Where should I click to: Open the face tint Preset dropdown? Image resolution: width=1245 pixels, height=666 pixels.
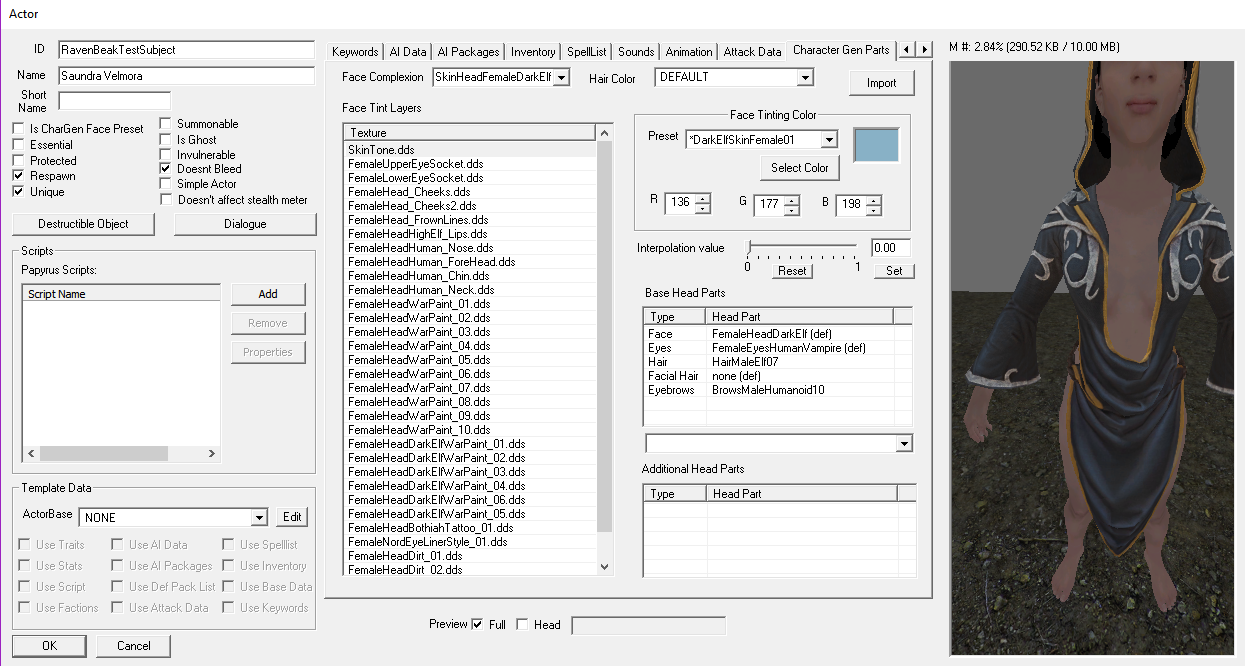(828, 140)
